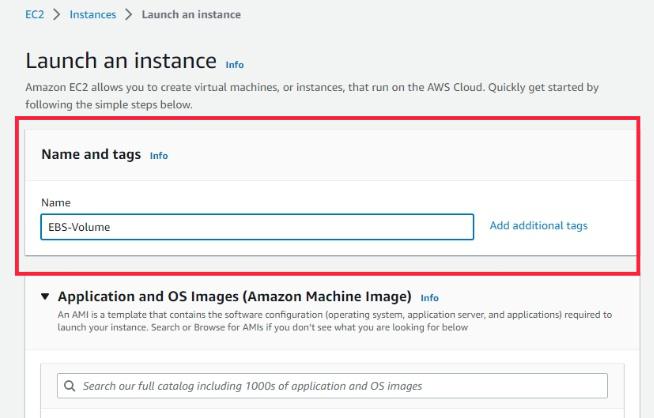Open the EC2 breadcrumb link
Image resolution: width=654 pixels, height=418 pixels.
point(34,15)
